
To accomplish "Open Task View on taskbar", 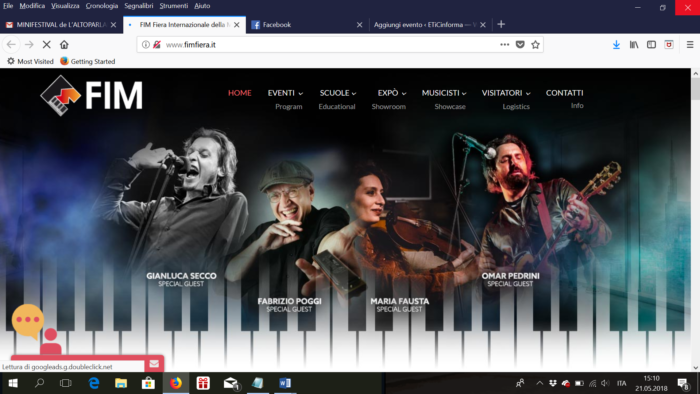I will [66, 383].
